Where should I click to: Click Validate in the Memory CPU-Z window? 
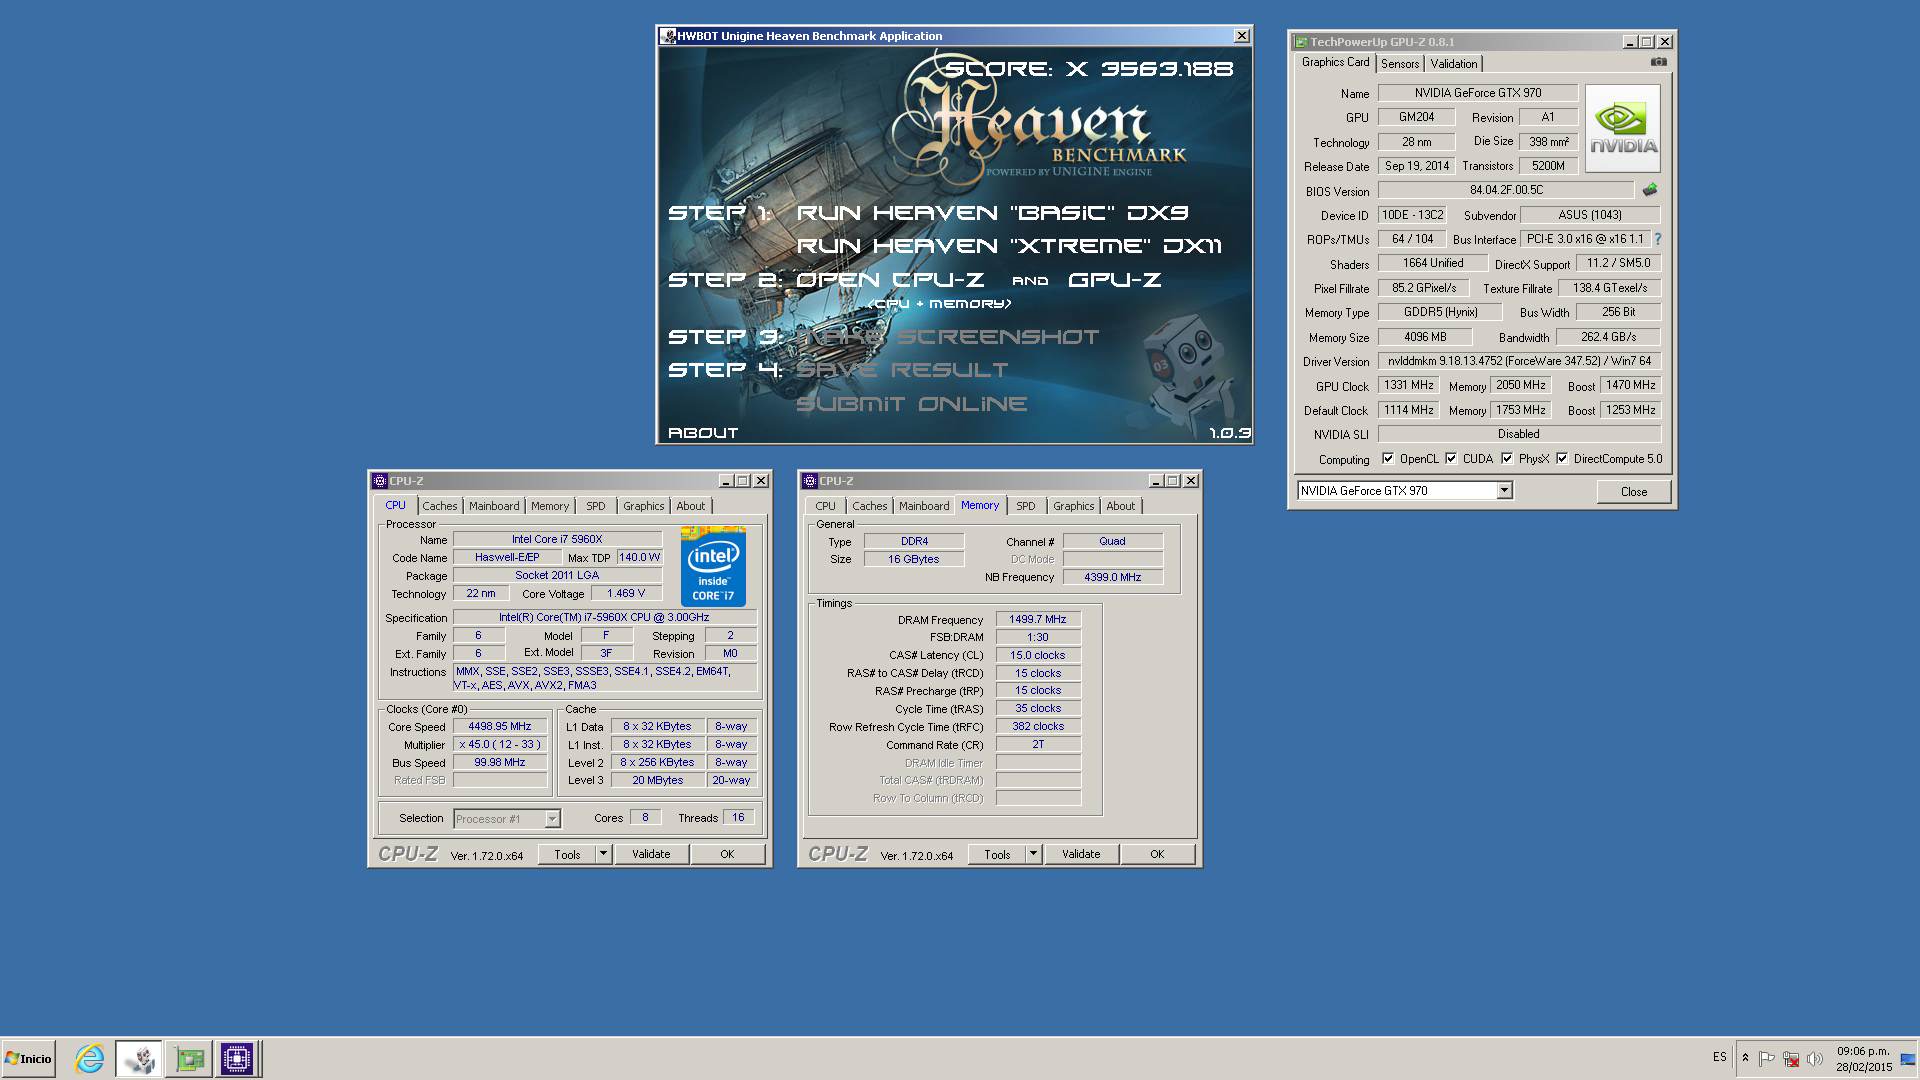pos(1081,854)
